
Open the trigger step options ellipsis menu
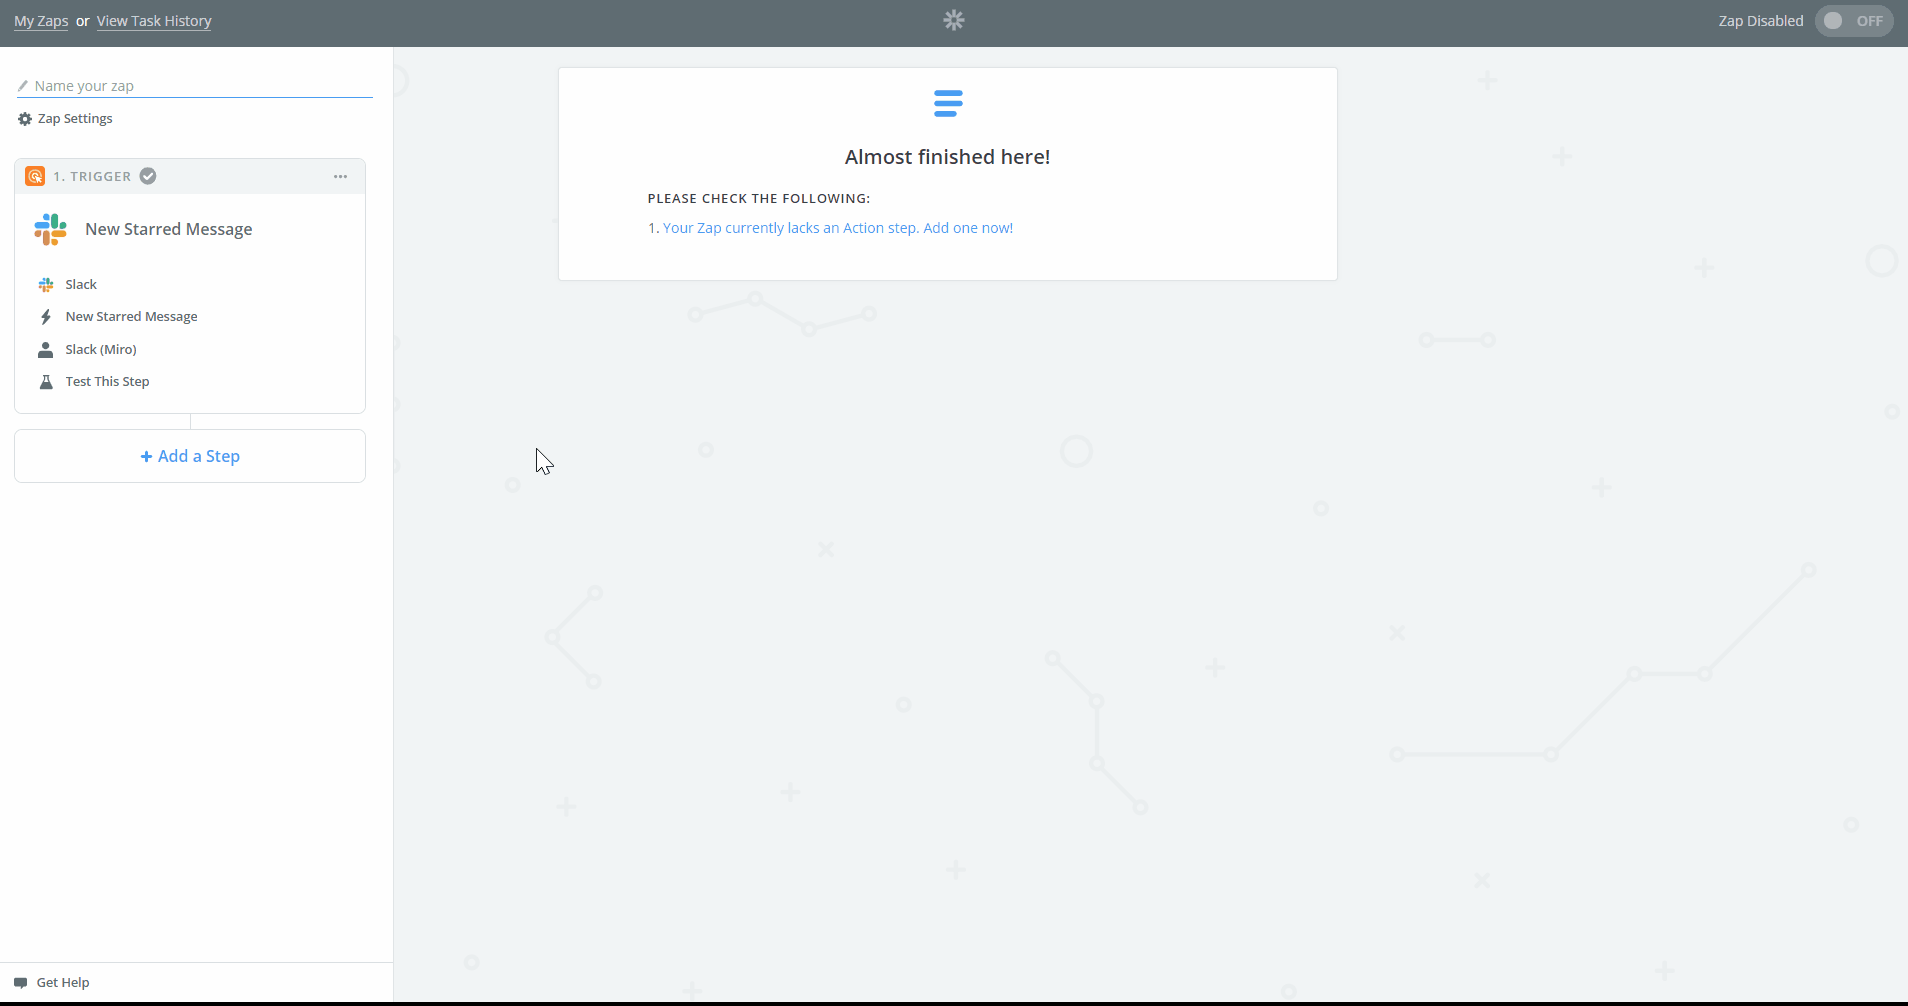(341, 176)
